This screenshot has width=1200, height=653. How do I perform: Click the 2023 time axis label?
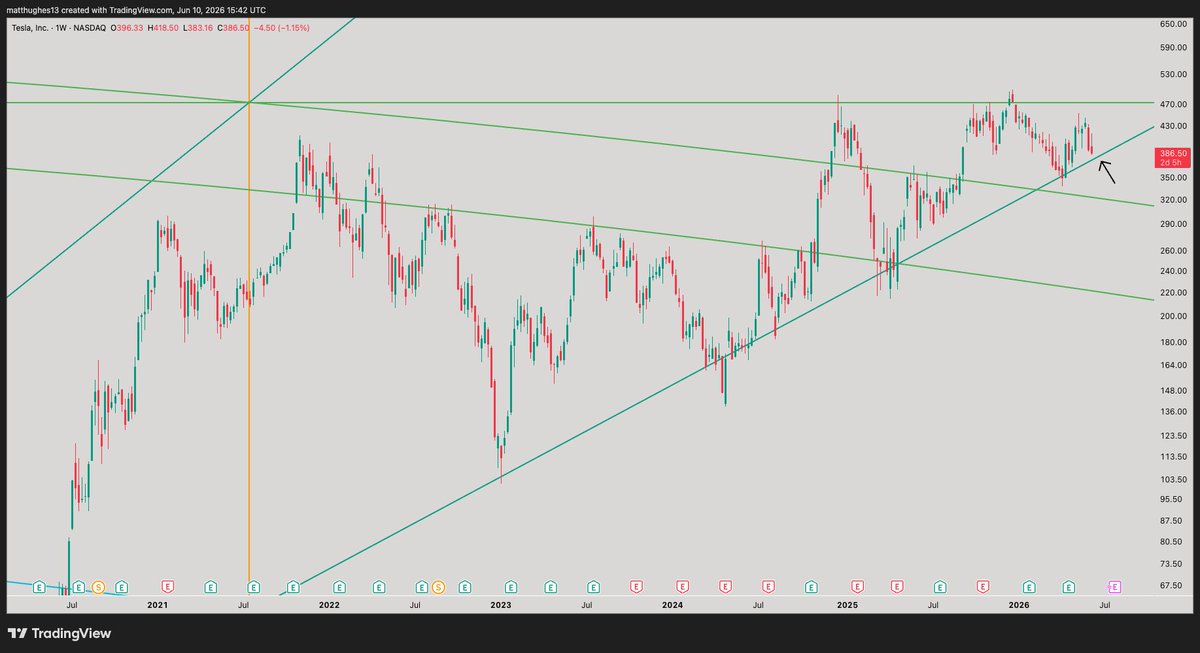(x=501, y=605)
